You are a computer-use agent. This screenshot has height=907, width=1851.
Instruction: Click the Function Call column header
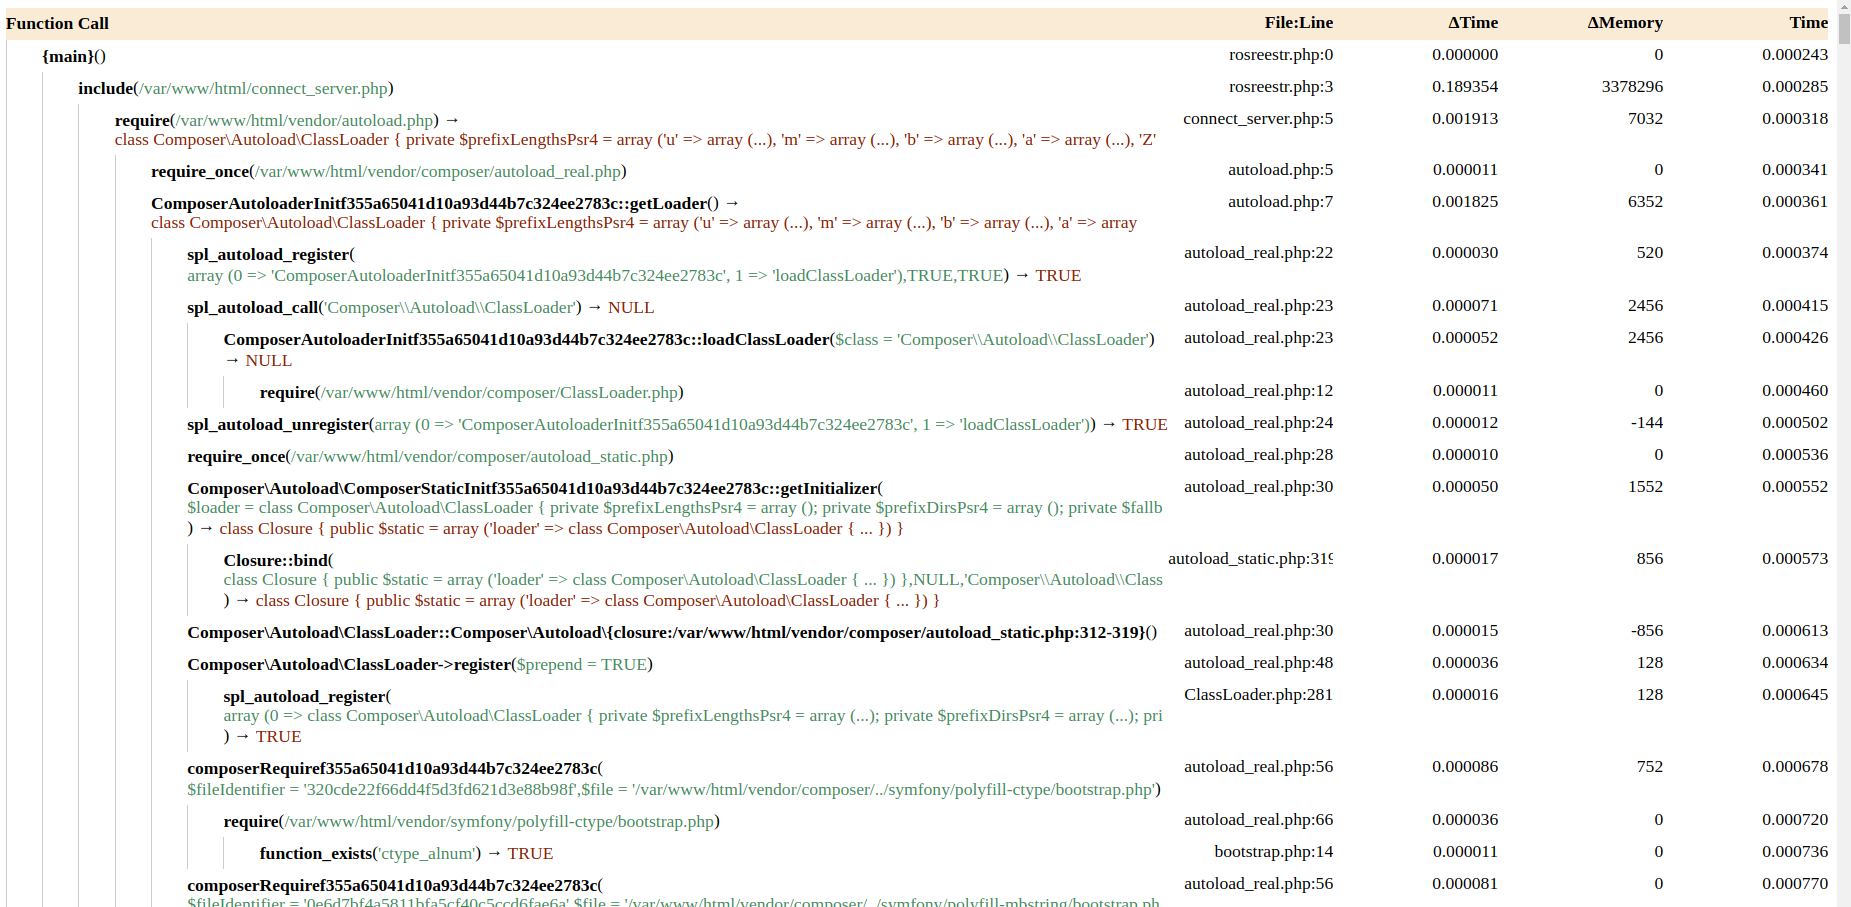click(58, 23)
